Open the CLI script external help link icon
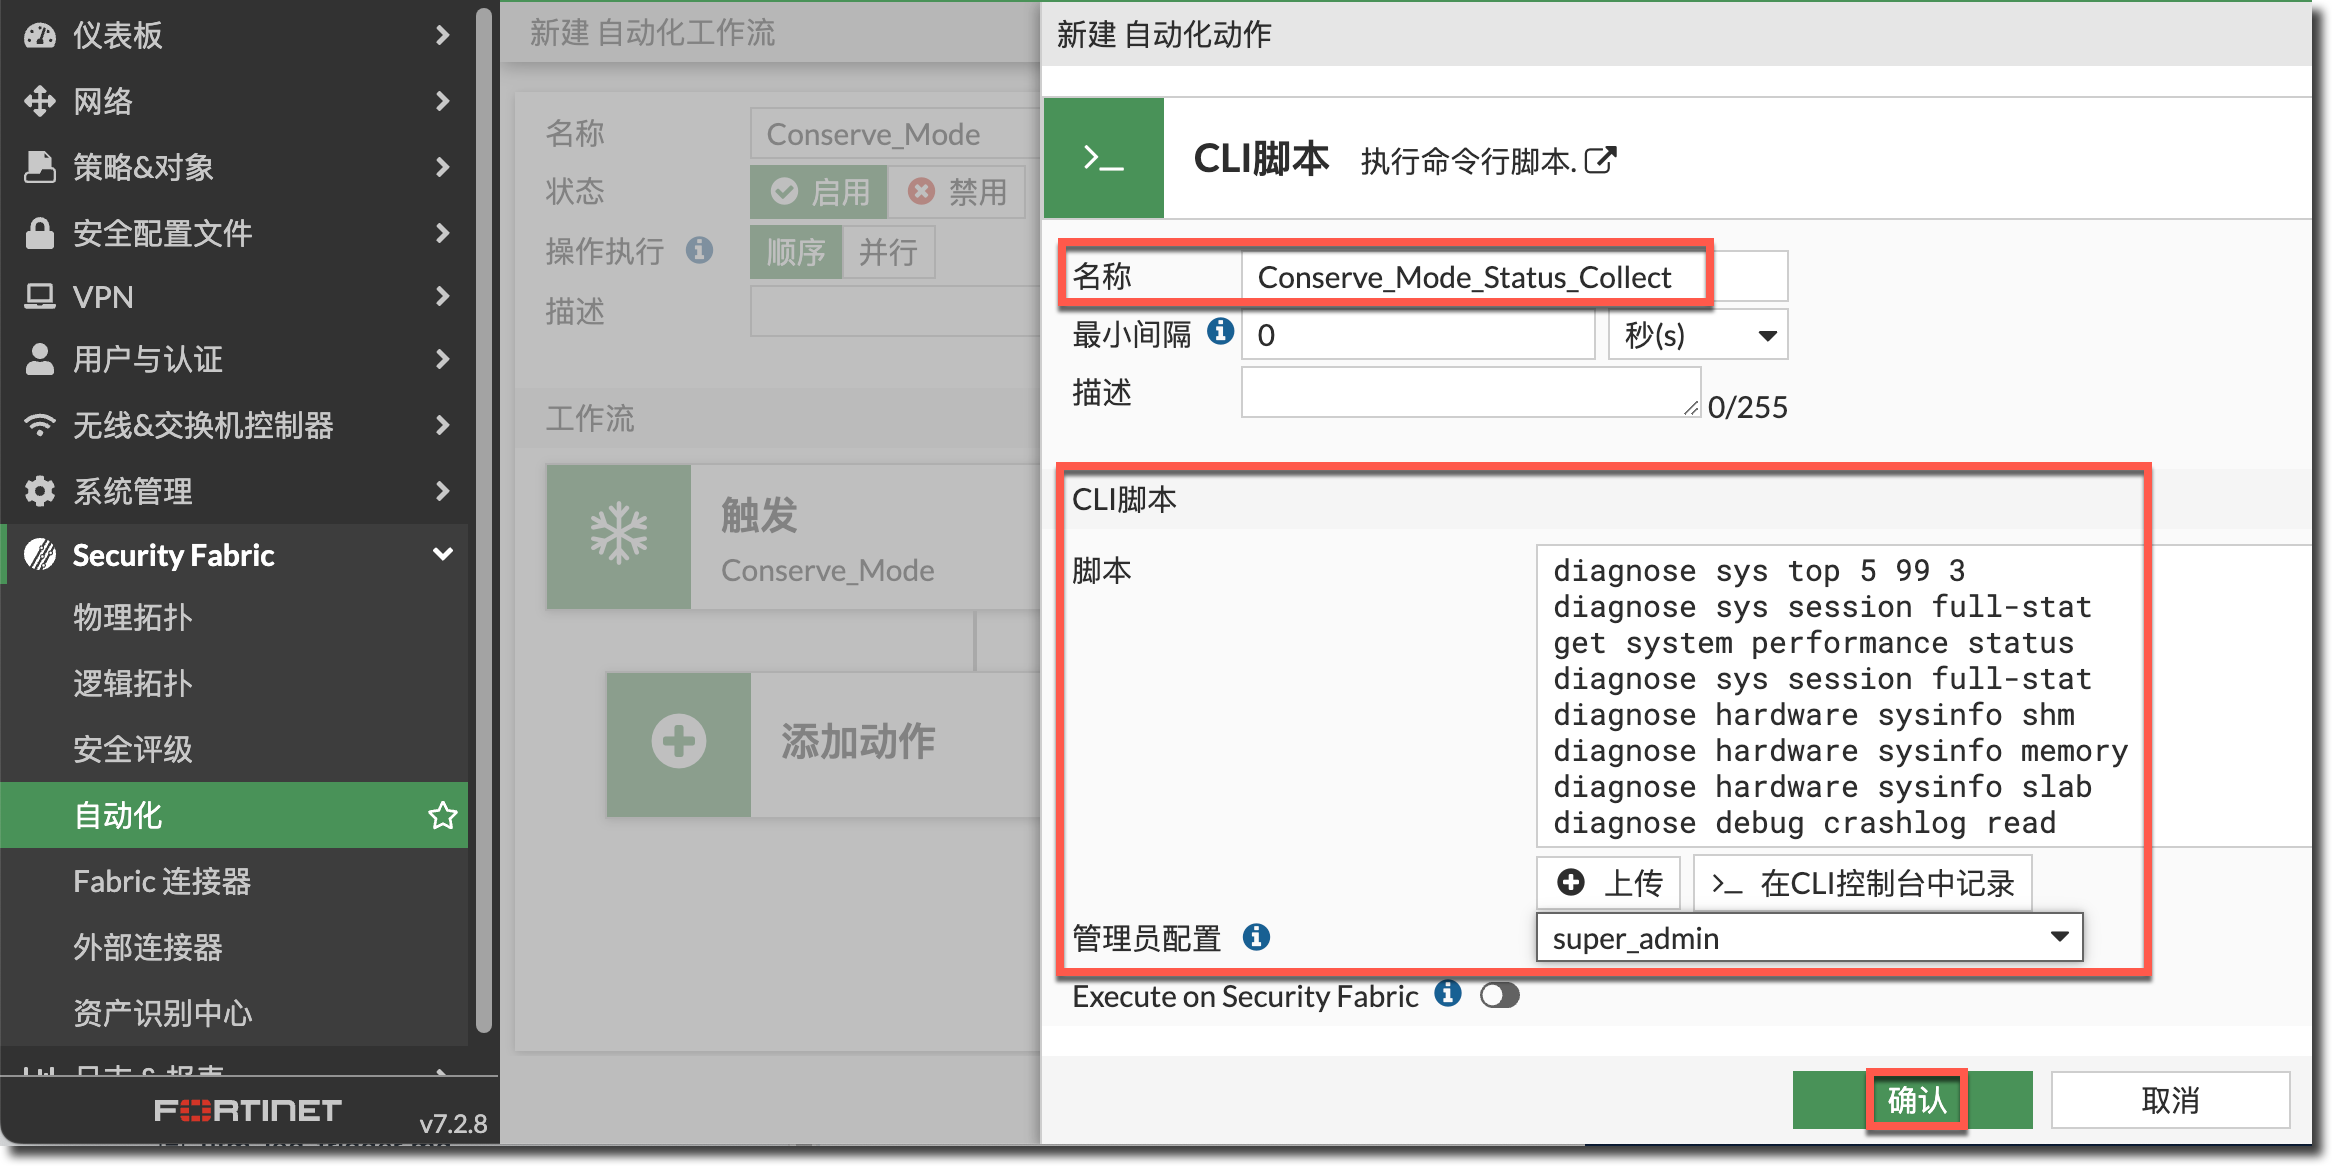Viewport: 2332px width, 1166px height. click(1600, 160)
